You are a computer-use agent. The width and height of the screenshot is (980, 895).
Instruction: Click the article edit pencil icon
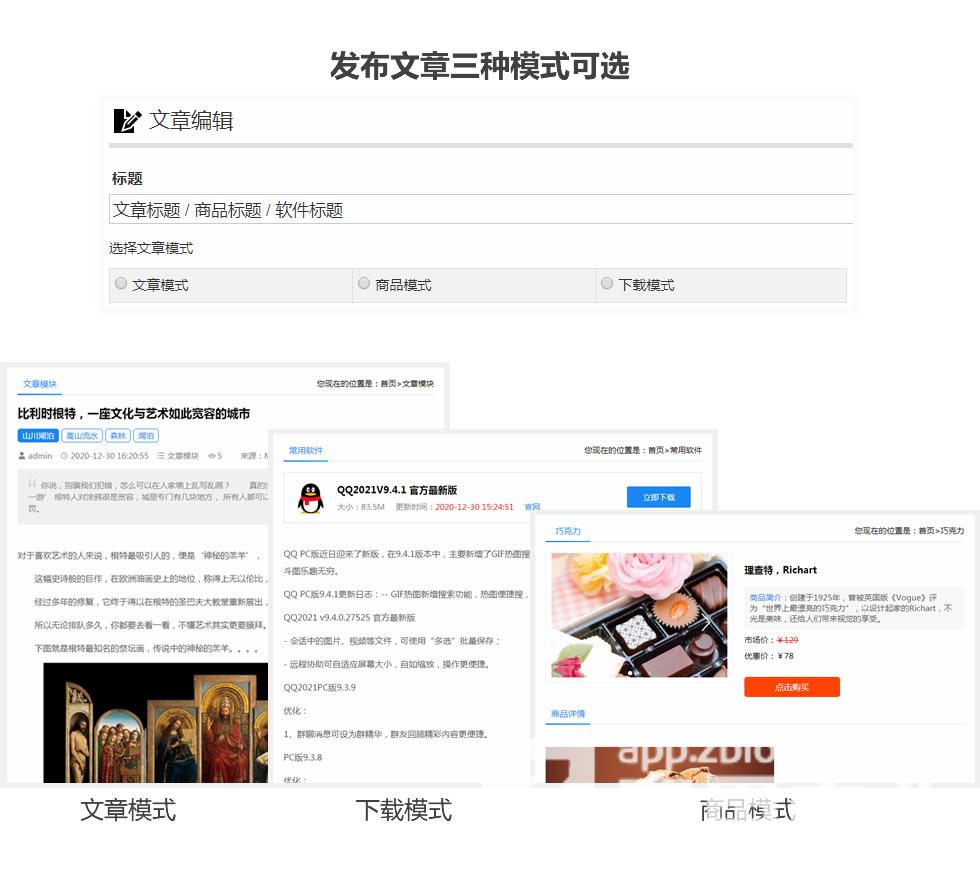pos(127,121)
